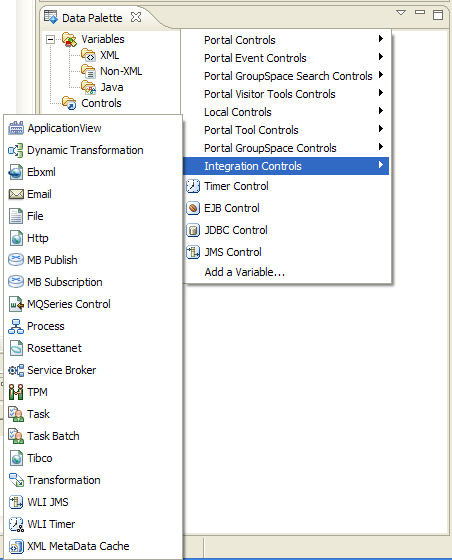This screenshot has height=560, width=452.
Task: Click the TPM control icon
Action: tap(16, 392)
